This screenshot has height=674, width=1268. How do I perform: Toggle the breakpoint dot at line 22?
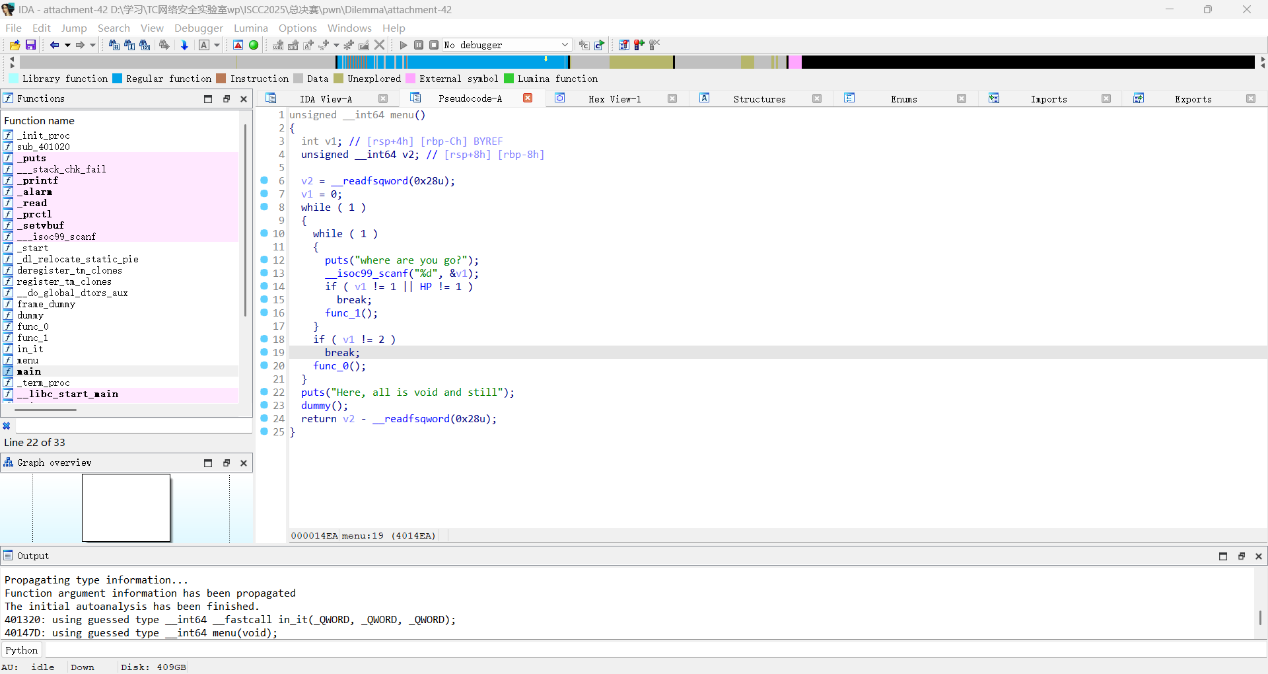click(x=264, y=392)
